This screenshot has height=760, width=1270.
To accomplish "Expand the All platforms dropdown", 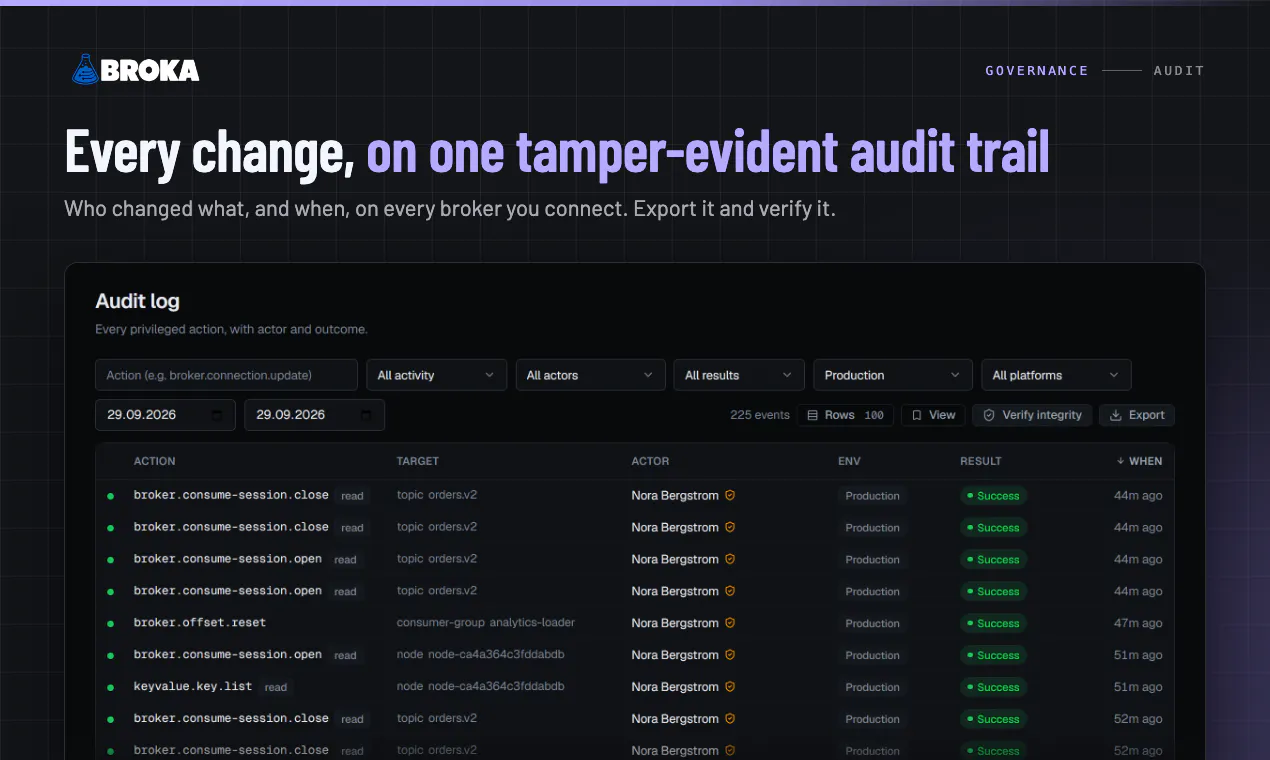I will pyautogui.click(x=1056, y=375).
